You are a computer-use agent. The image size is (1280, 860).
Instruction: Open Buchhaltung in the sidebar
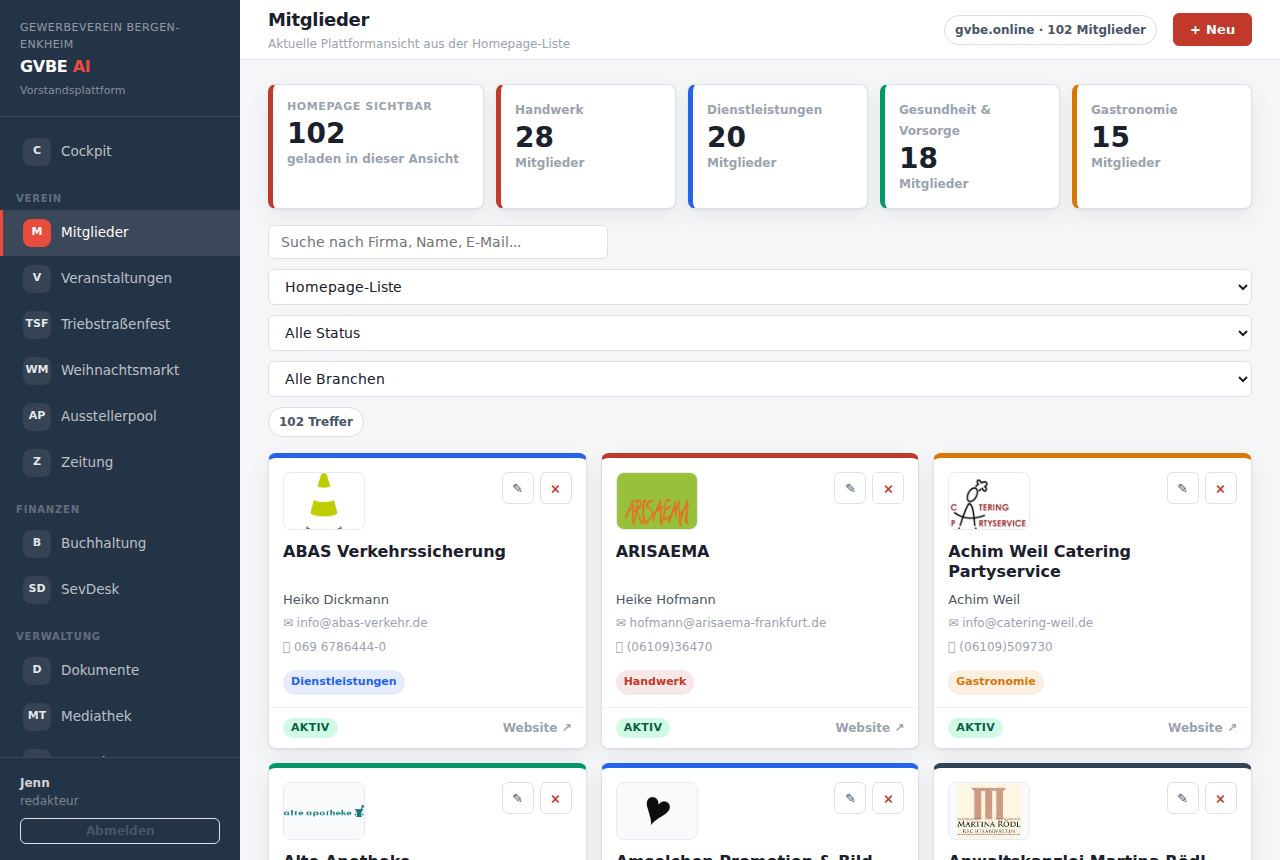[120, 543]
